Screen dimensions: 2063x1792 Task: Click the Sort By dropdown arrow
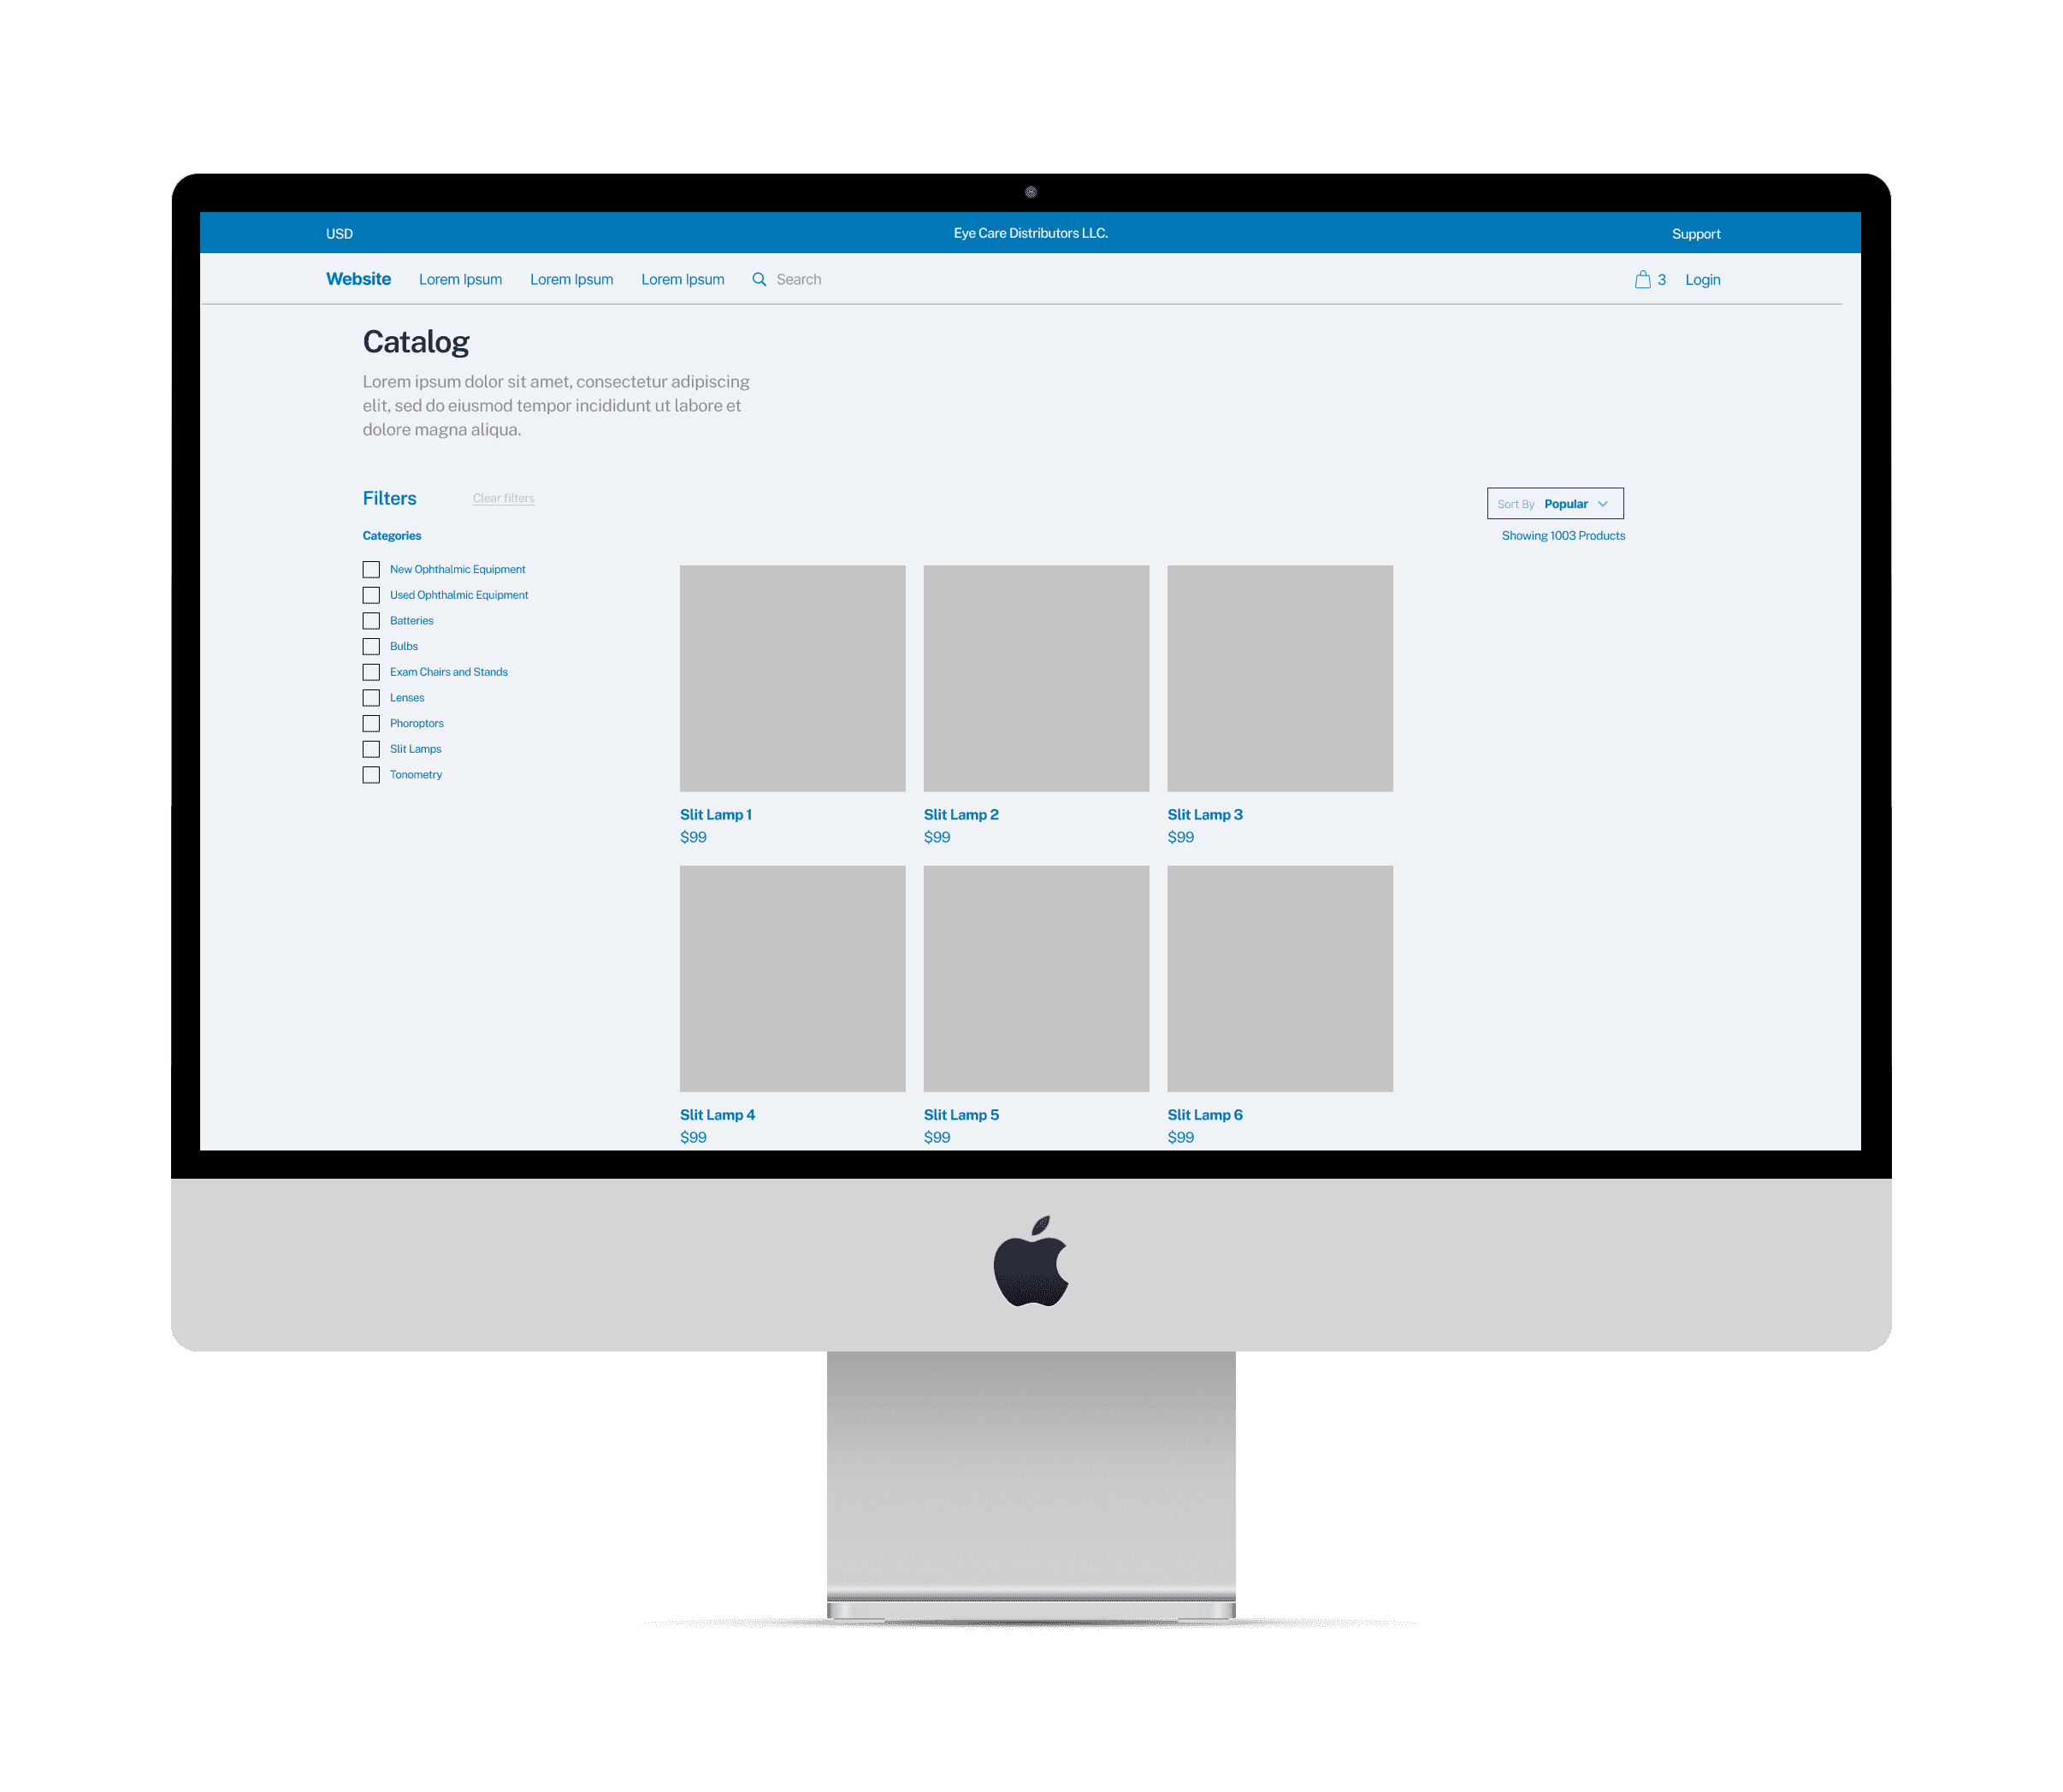point(1607,504)
